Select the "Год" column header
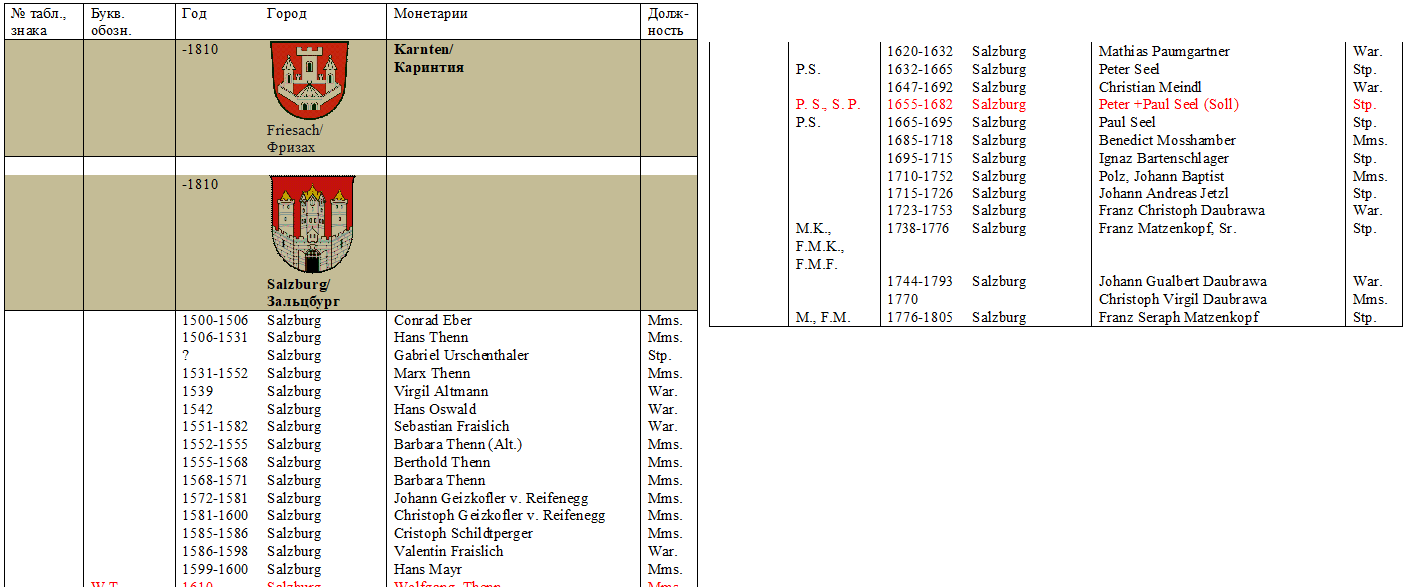The image size is (1412, 587). click(194, 14)
